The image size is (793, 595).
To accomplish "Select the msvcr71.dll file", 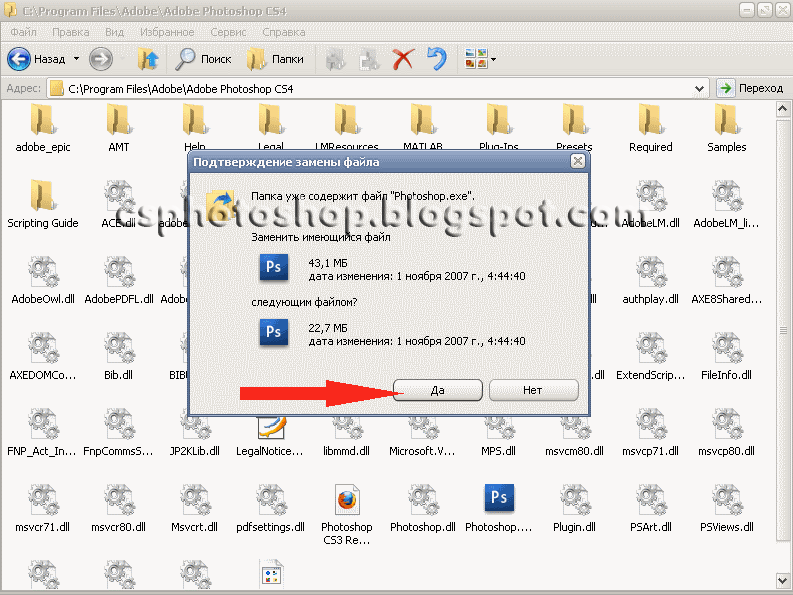I will tap(43, 507).
